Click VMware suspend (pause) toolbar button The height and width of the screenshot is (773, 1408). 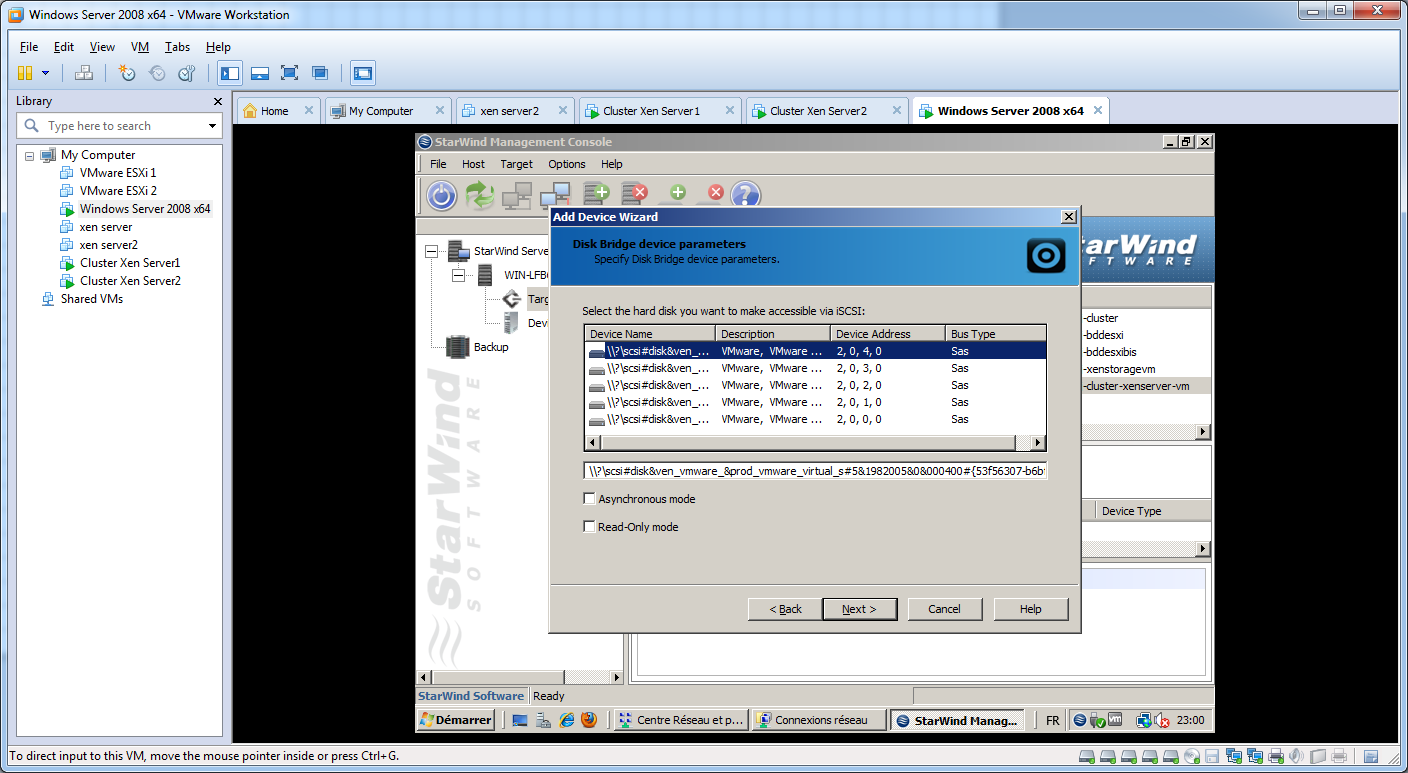(x=25, y=73)
